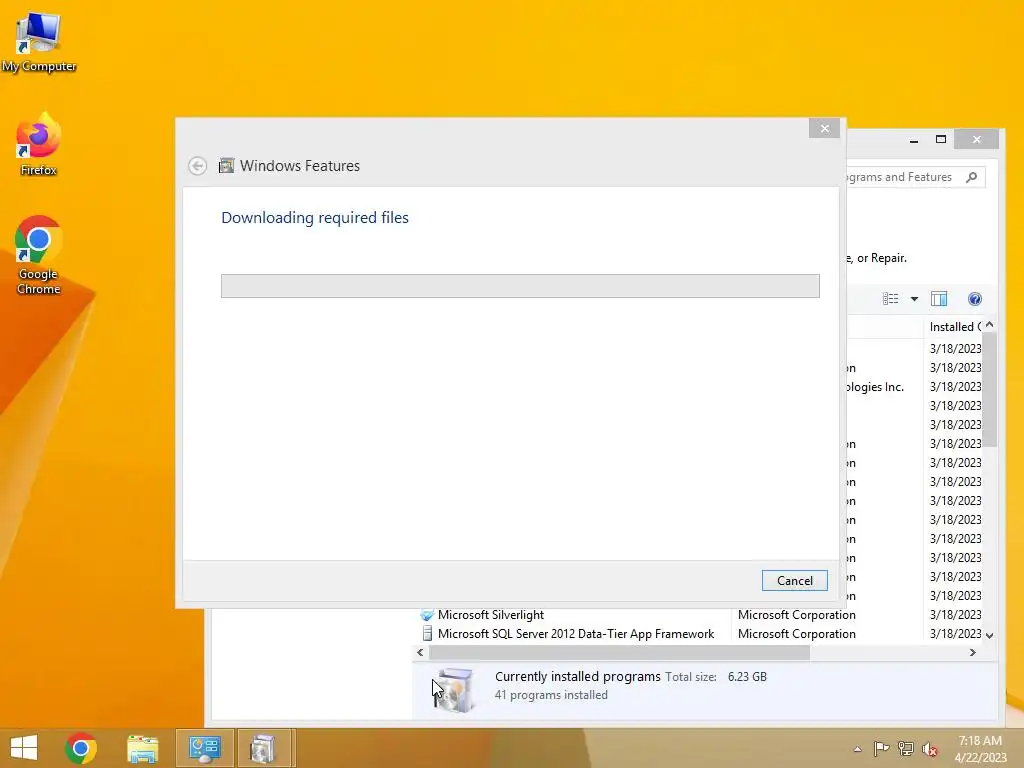Click the SQL Server Data-Tier program icon
Screen dimensions: 1024x768
(x=427, y=633)
